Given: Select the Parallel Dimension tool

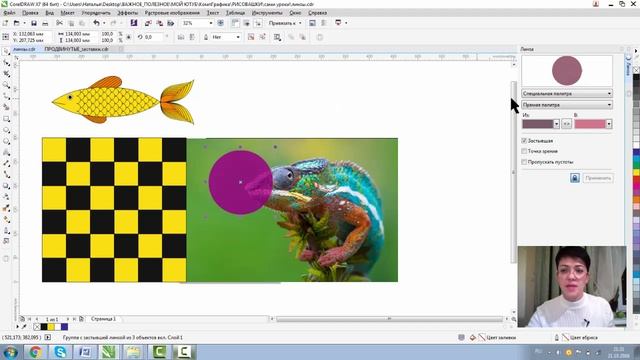Looking at the screenshot, I should [6, 163].
